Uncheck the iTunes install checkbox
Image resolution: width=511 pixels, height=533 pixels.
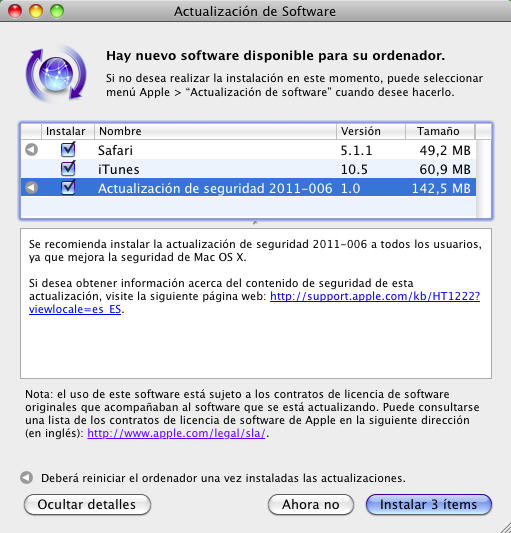68,169
